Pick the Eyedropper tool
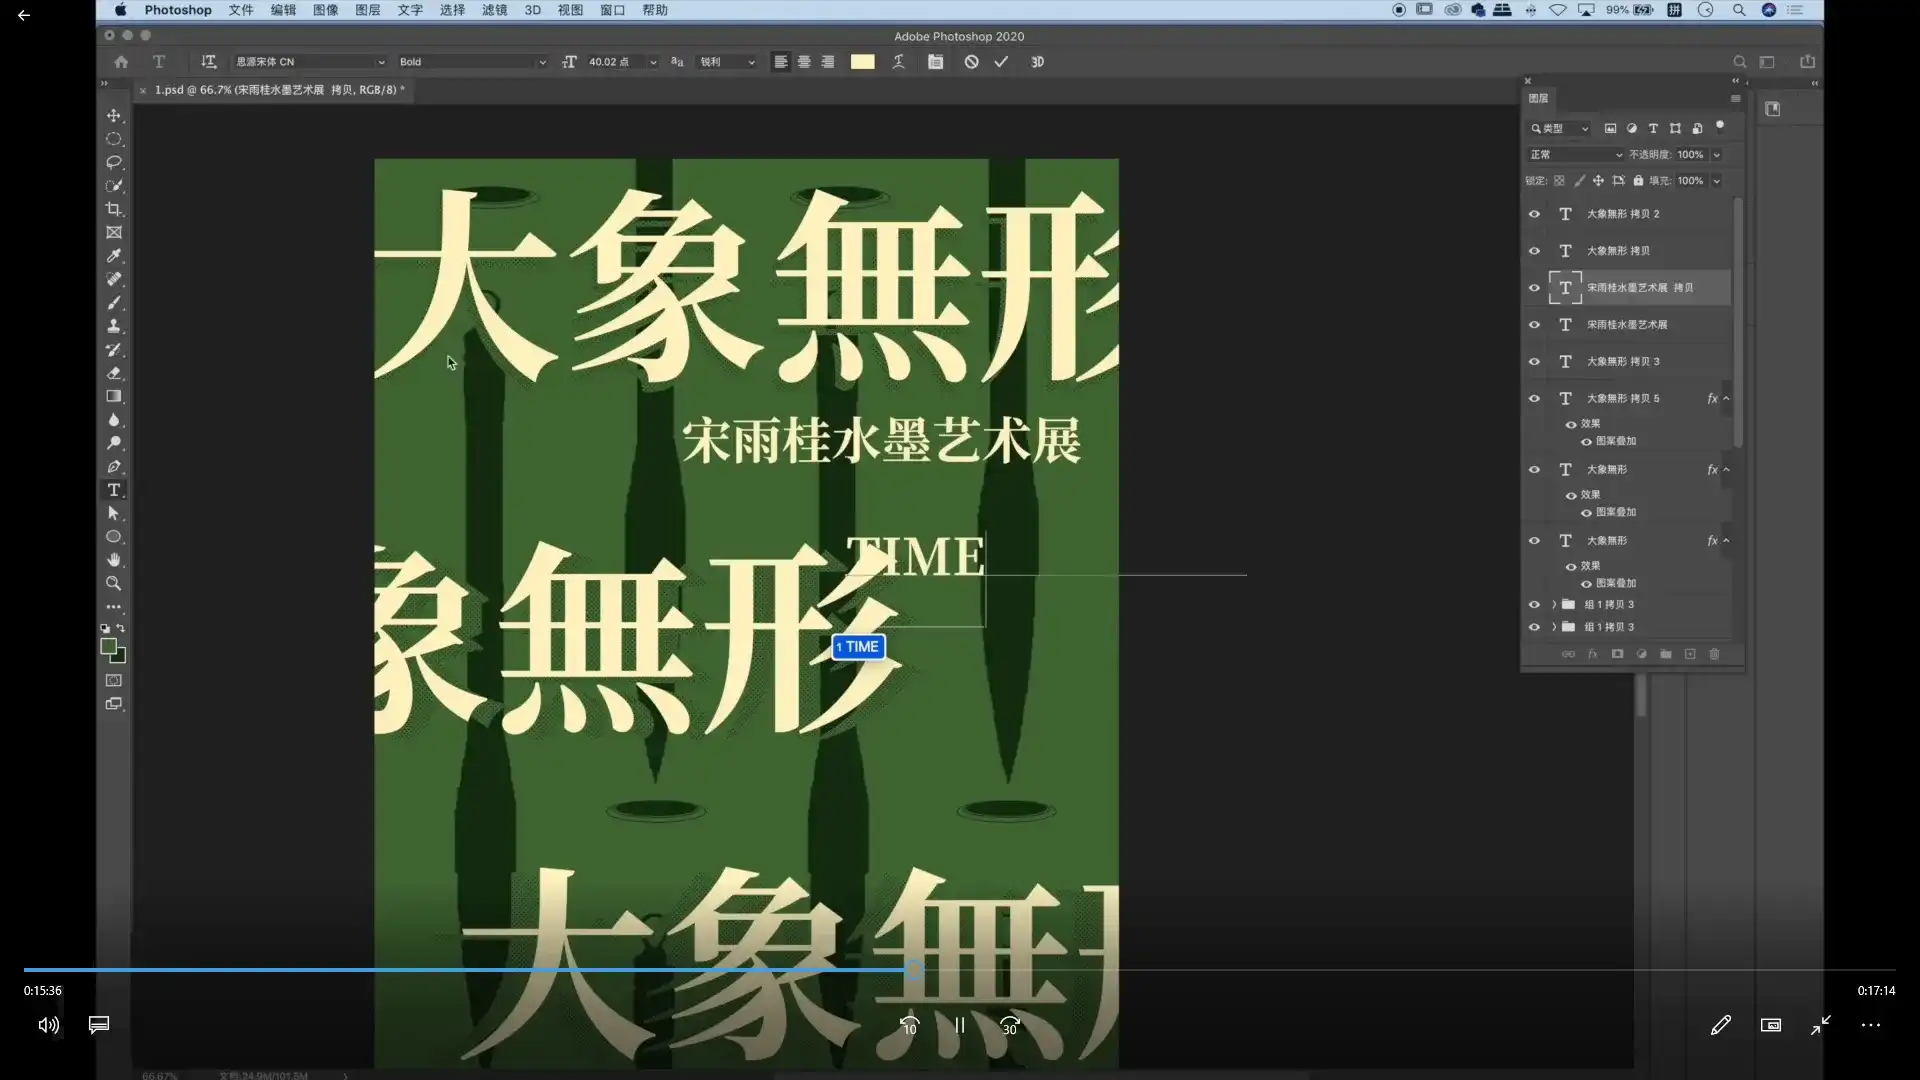Screen dimensions: 1920x1080 pos(114,256)
